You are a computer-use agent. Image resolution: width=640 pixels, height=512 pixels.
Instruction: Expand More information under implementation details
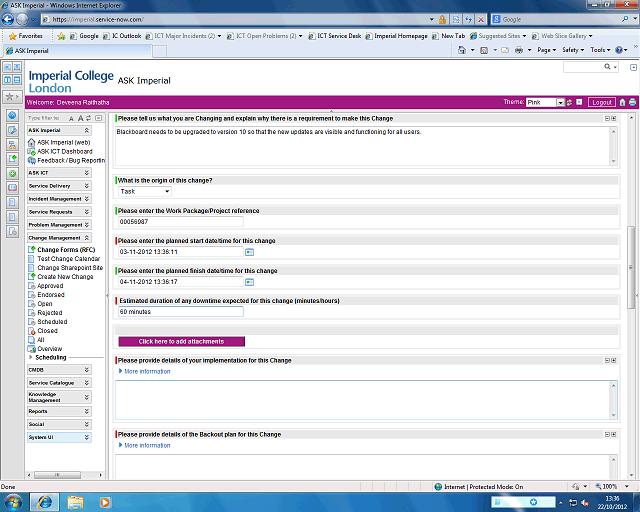coord(147,371)
